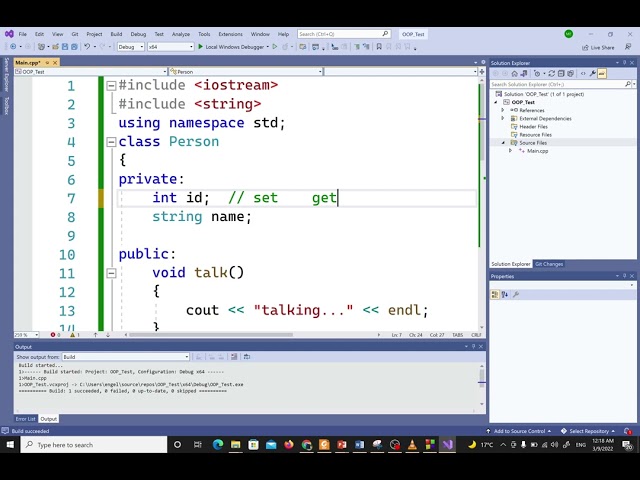
Task: Switch to the Git Changes tab
Action: [549, 264]
